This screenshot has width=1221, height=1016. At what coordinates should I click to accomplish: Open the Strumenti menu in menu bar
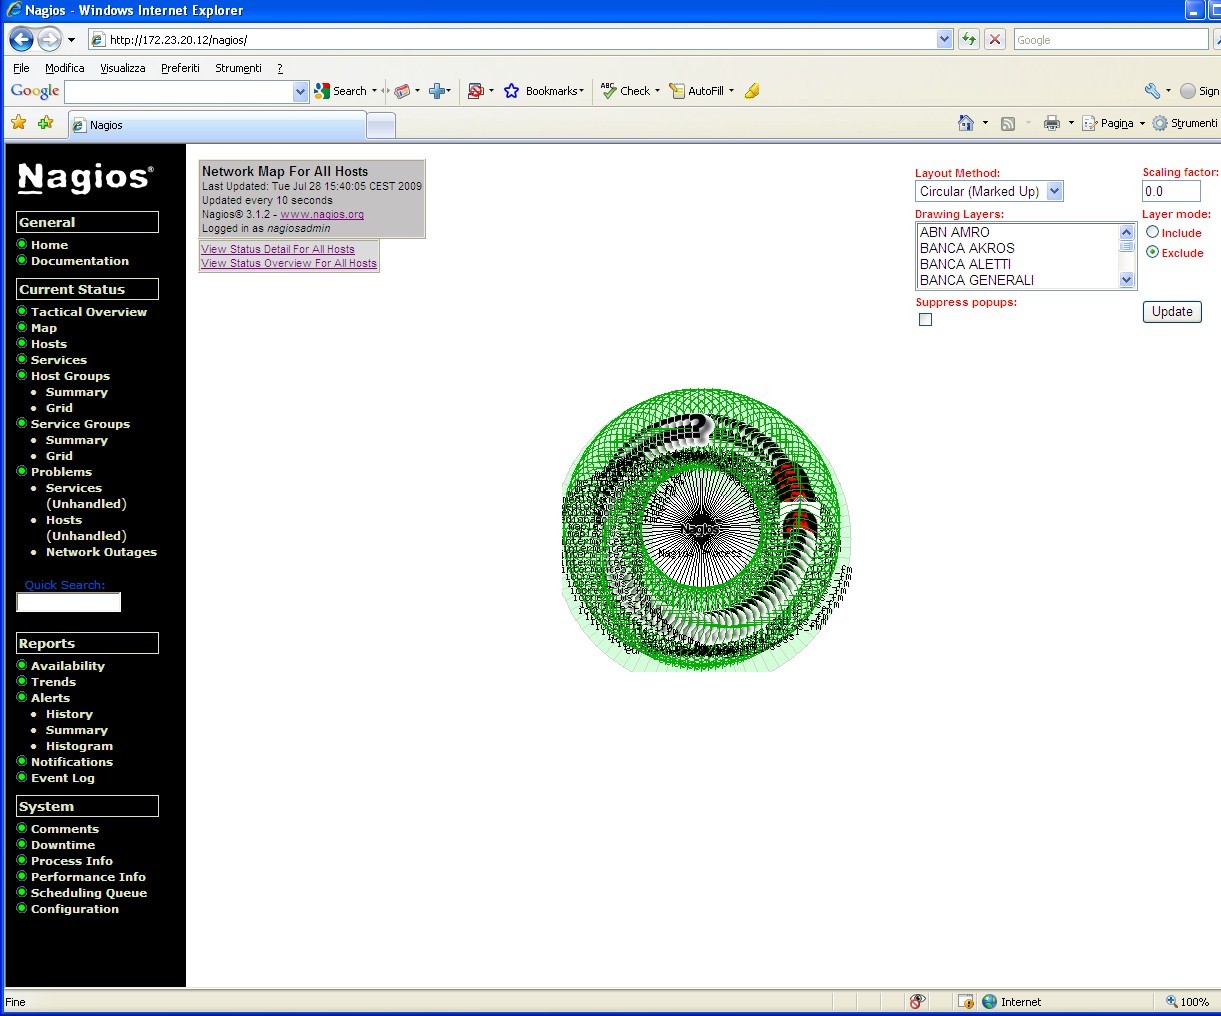point(238,68)
